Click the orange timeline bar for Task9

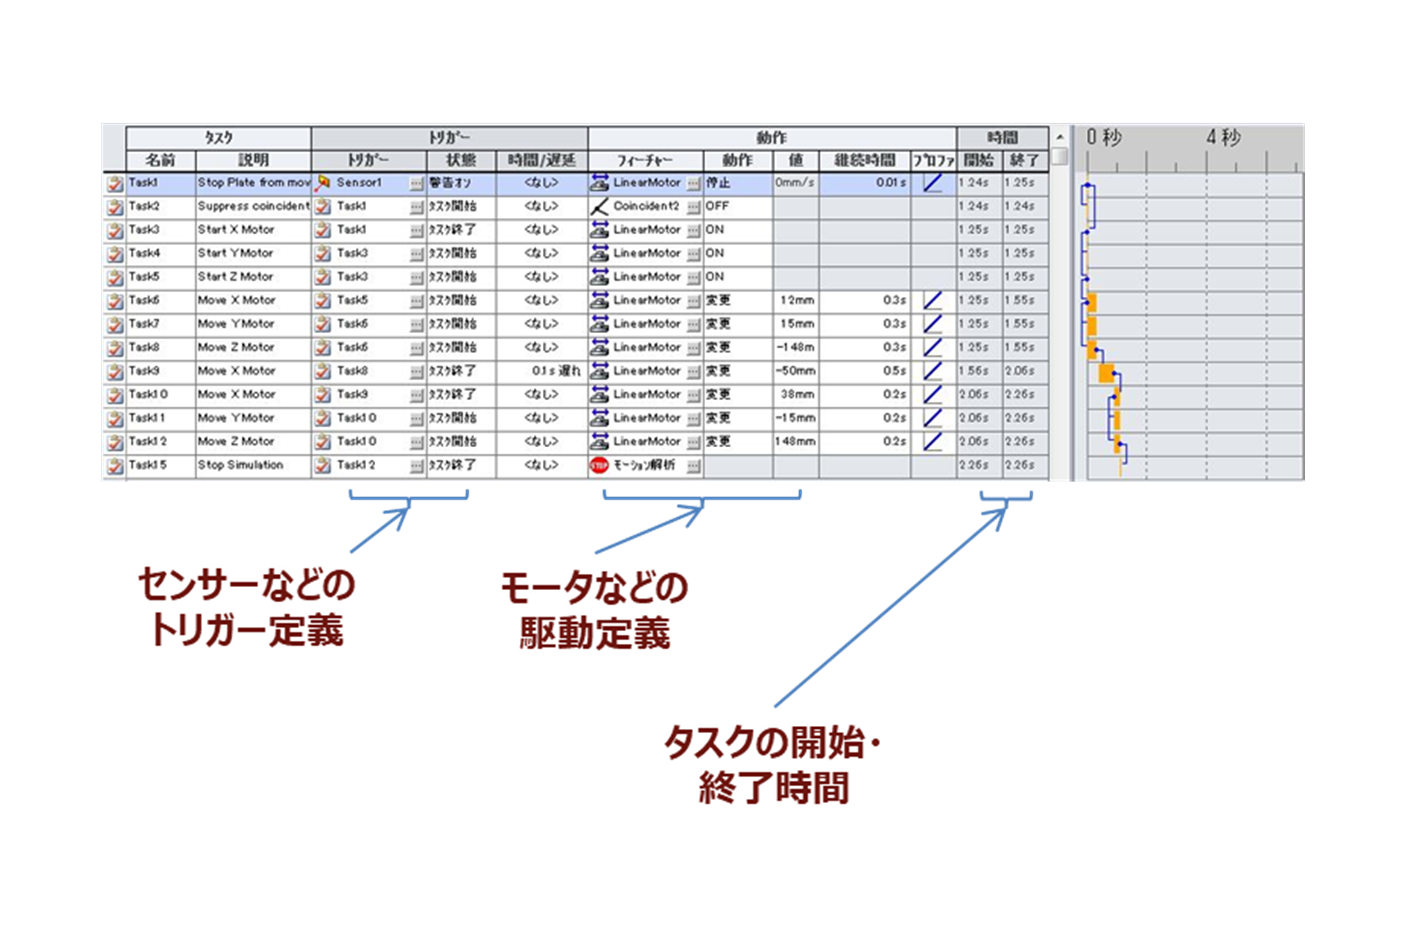click(x=1106, y=372)
